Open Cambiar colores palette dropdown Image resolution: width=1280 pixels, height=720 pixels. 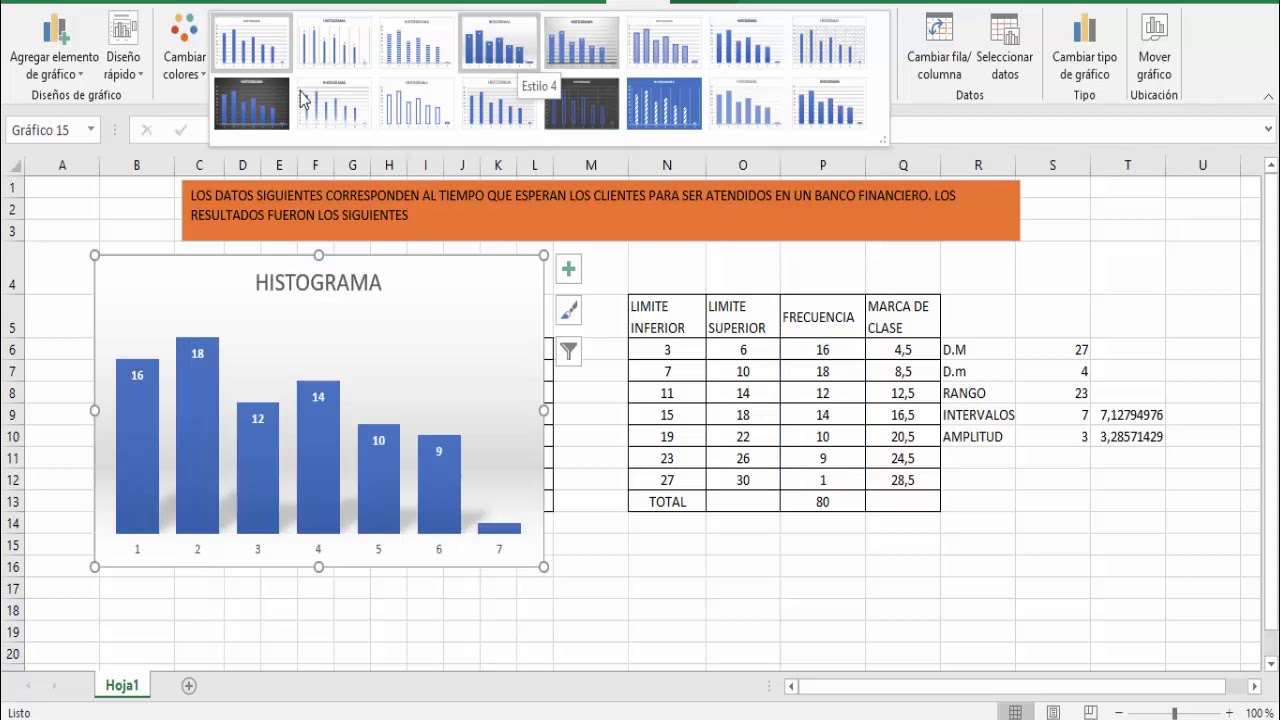(x=184, y=48)
